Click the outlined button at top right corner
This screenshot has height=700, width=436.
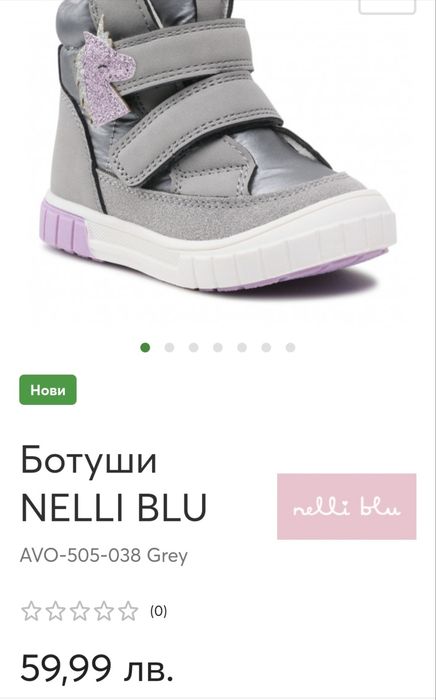(387, 6)
